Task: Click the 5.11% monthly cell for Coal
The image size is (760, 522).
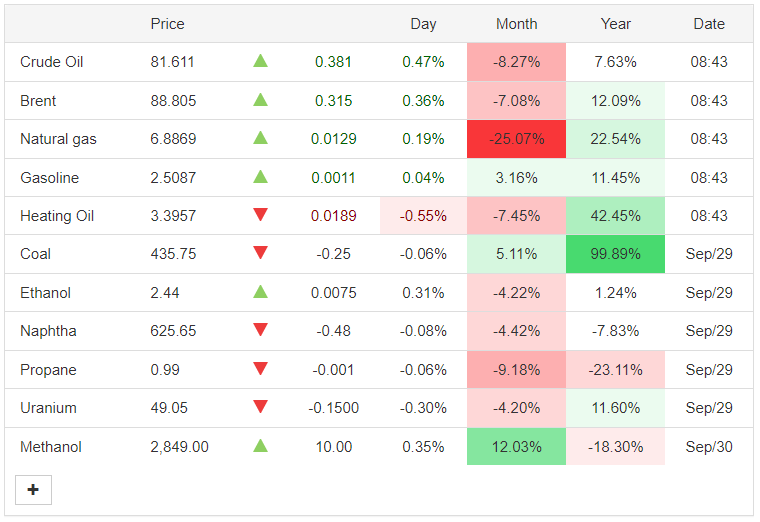Action: tap(517, 254)
